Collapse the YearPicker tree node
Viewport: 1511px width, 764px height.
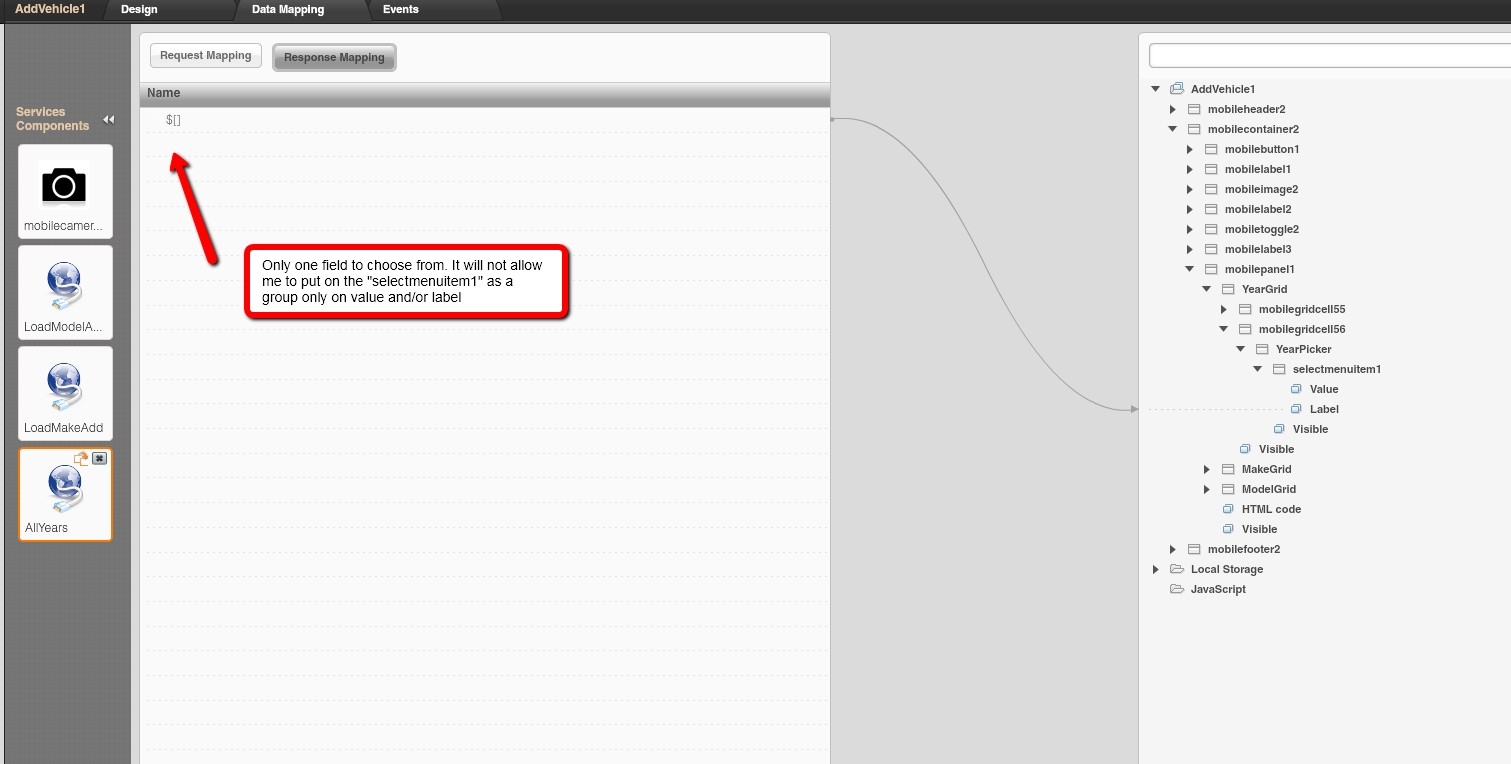click(x=1241, y=349)
